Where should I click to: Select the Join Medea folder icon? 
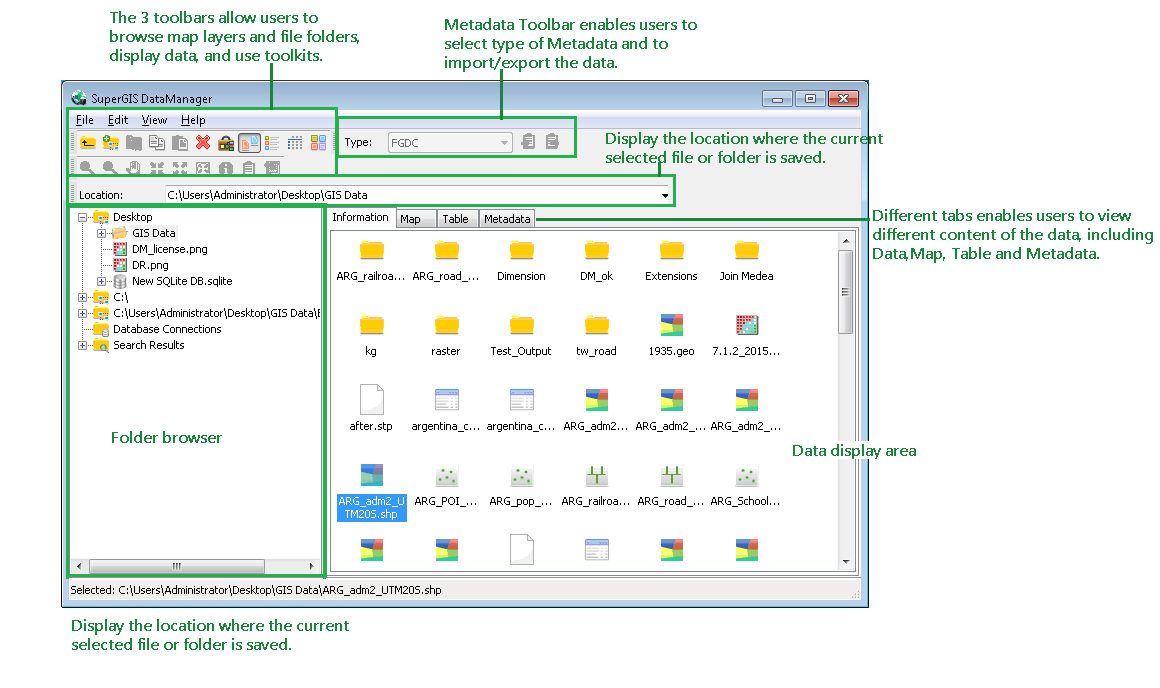point(746,250)
